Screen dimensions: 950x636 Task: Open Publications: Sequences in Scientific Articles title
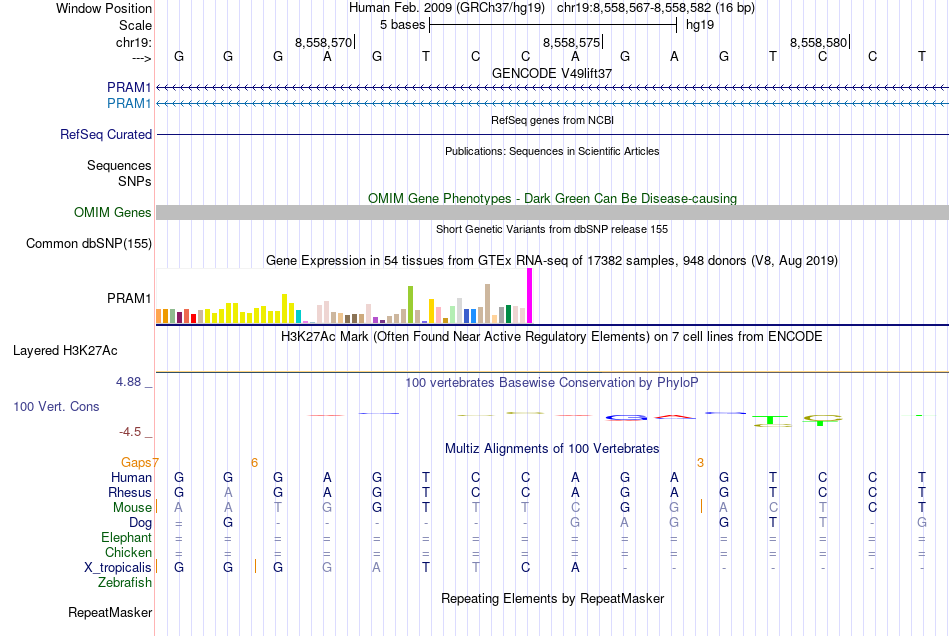click(552, 151)
